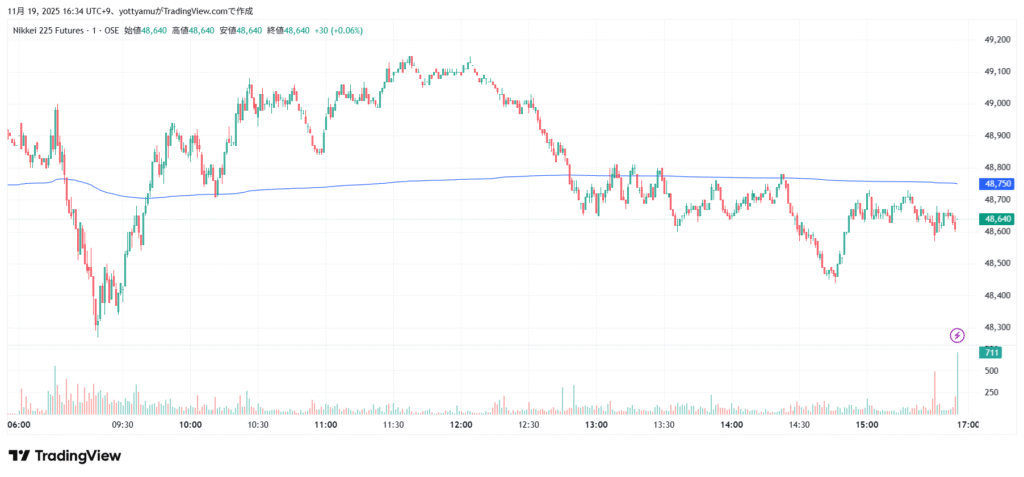Click the 13:30 time axis label
1024x477 pixels.
[664, 424]
